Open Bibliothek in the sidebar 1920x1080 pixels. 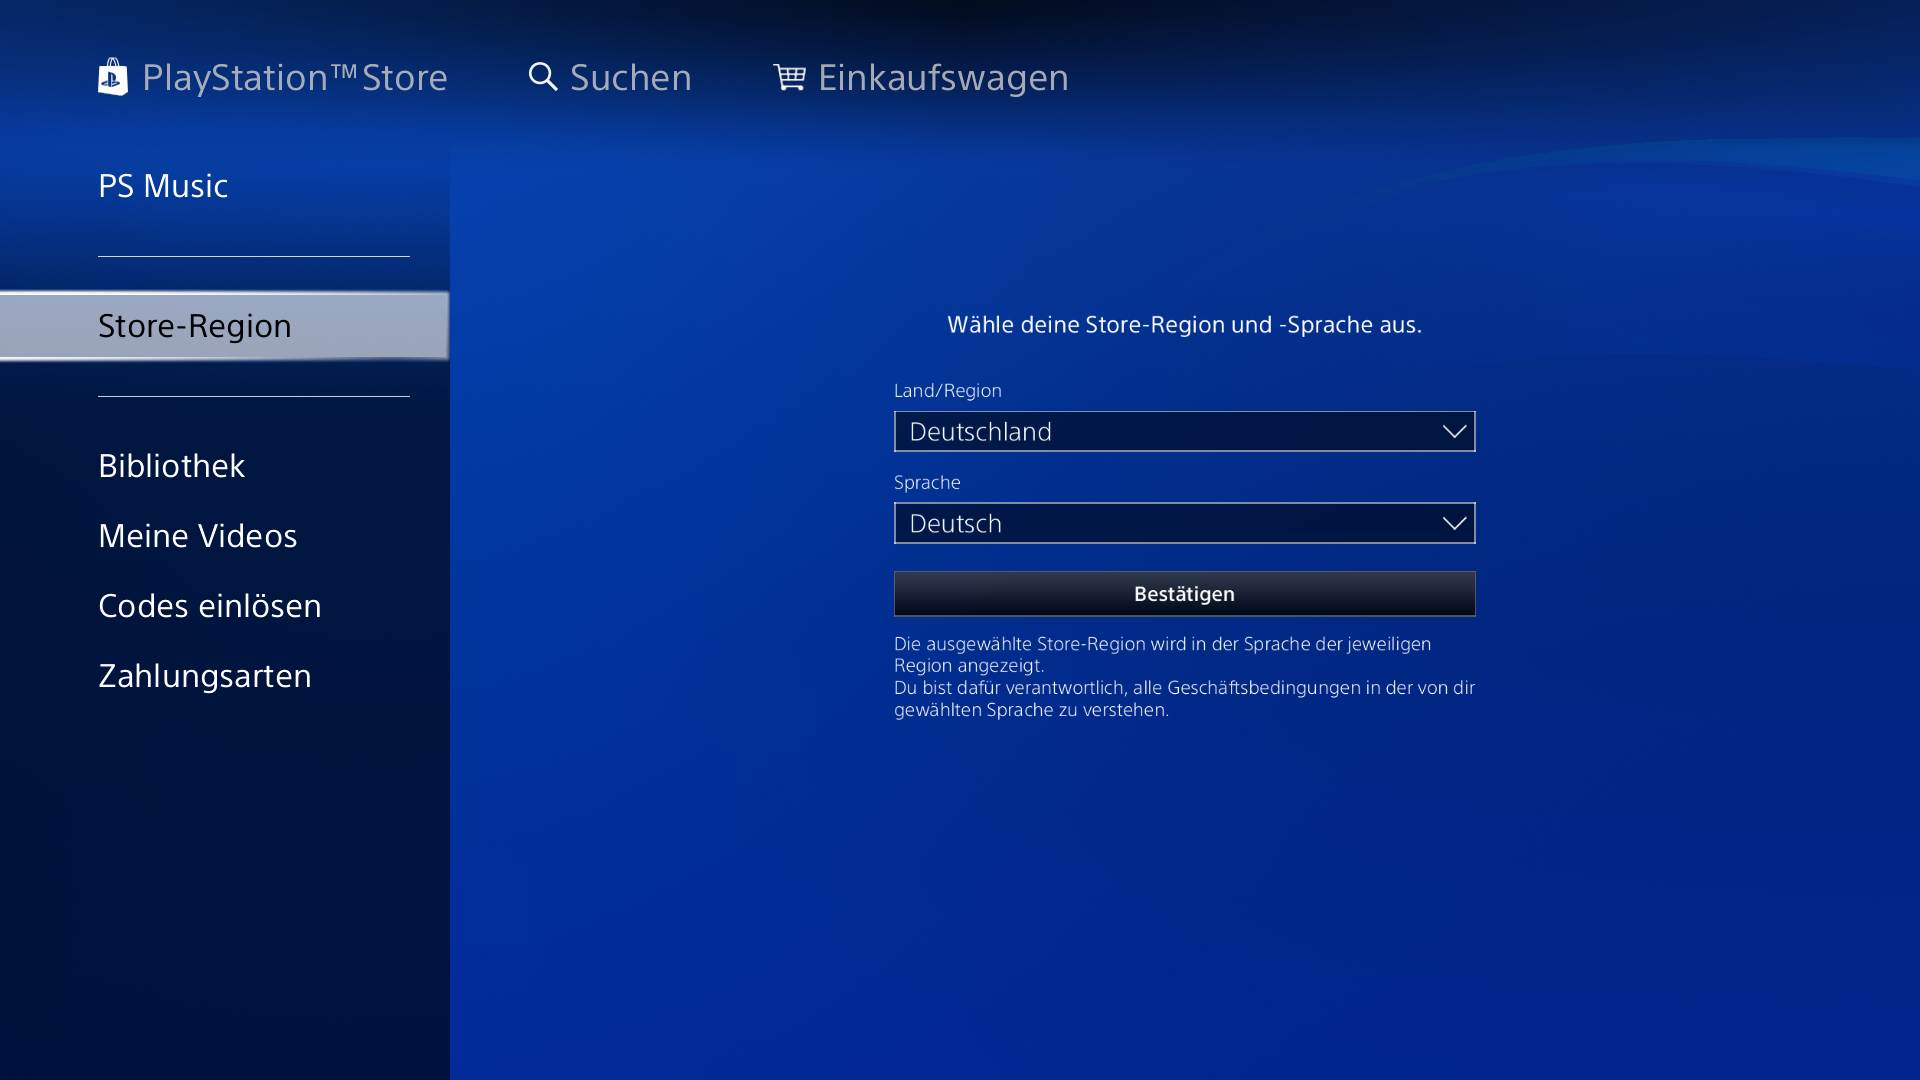tap(171, 466)
